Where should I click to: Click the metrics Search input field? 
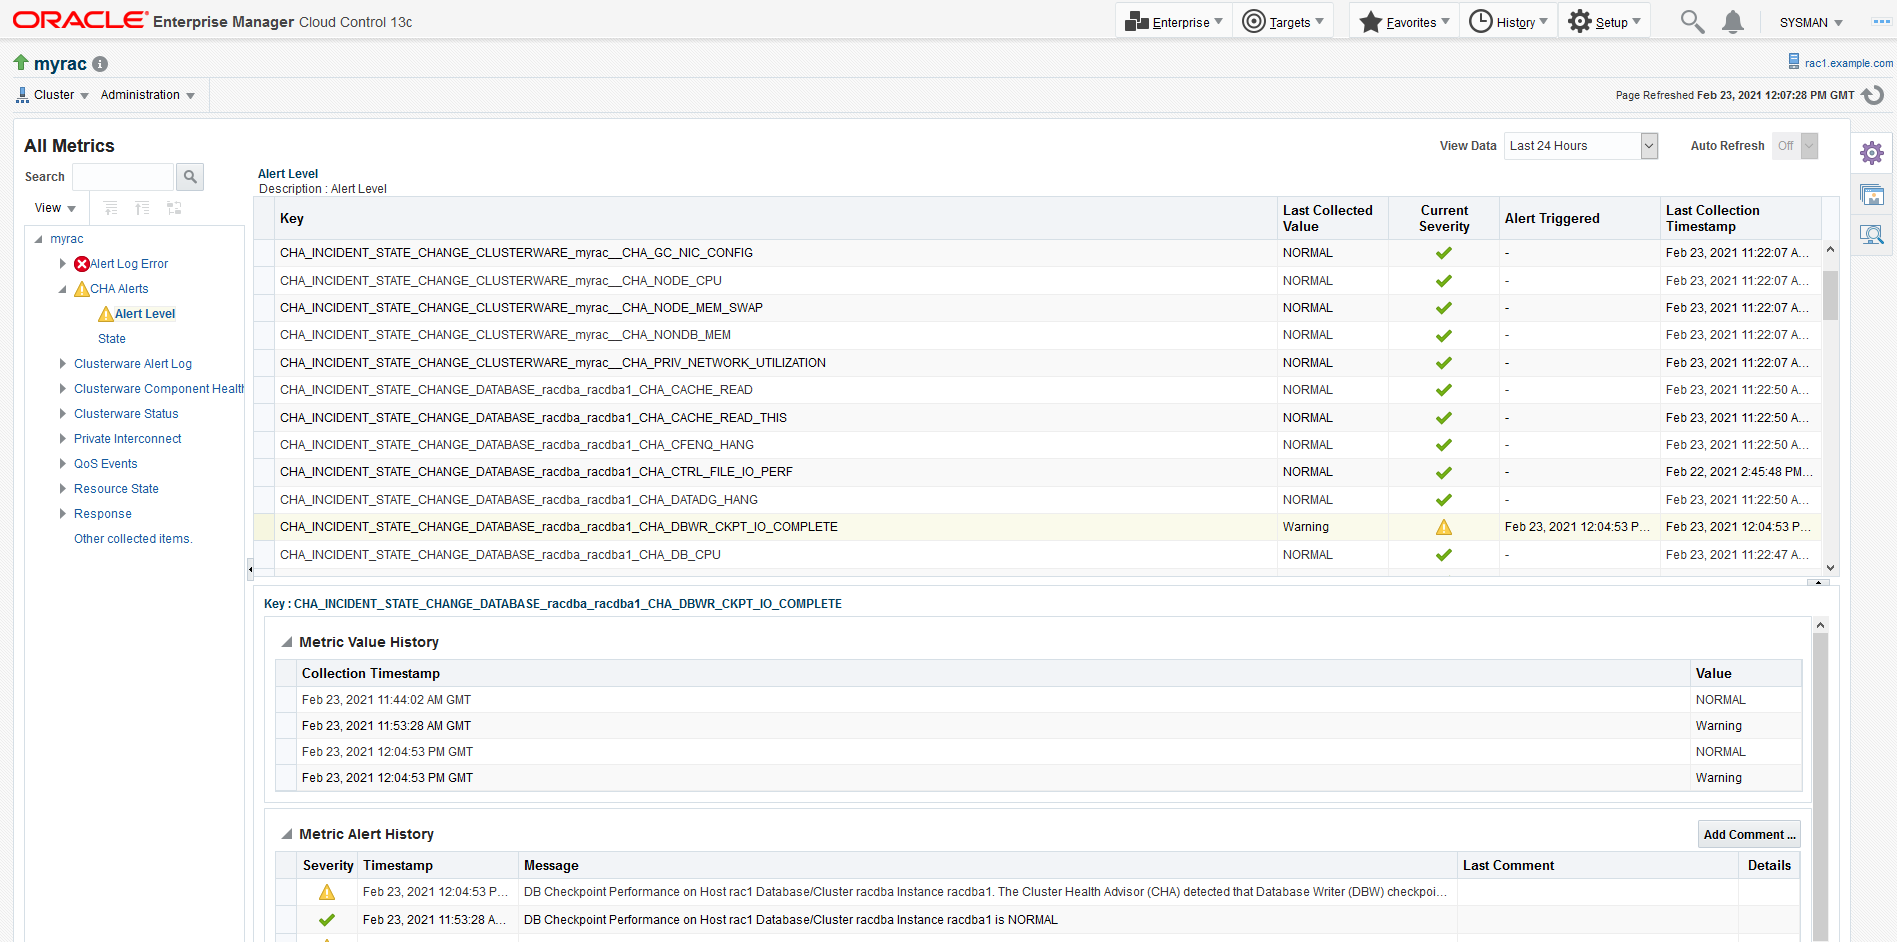(123, 177)
